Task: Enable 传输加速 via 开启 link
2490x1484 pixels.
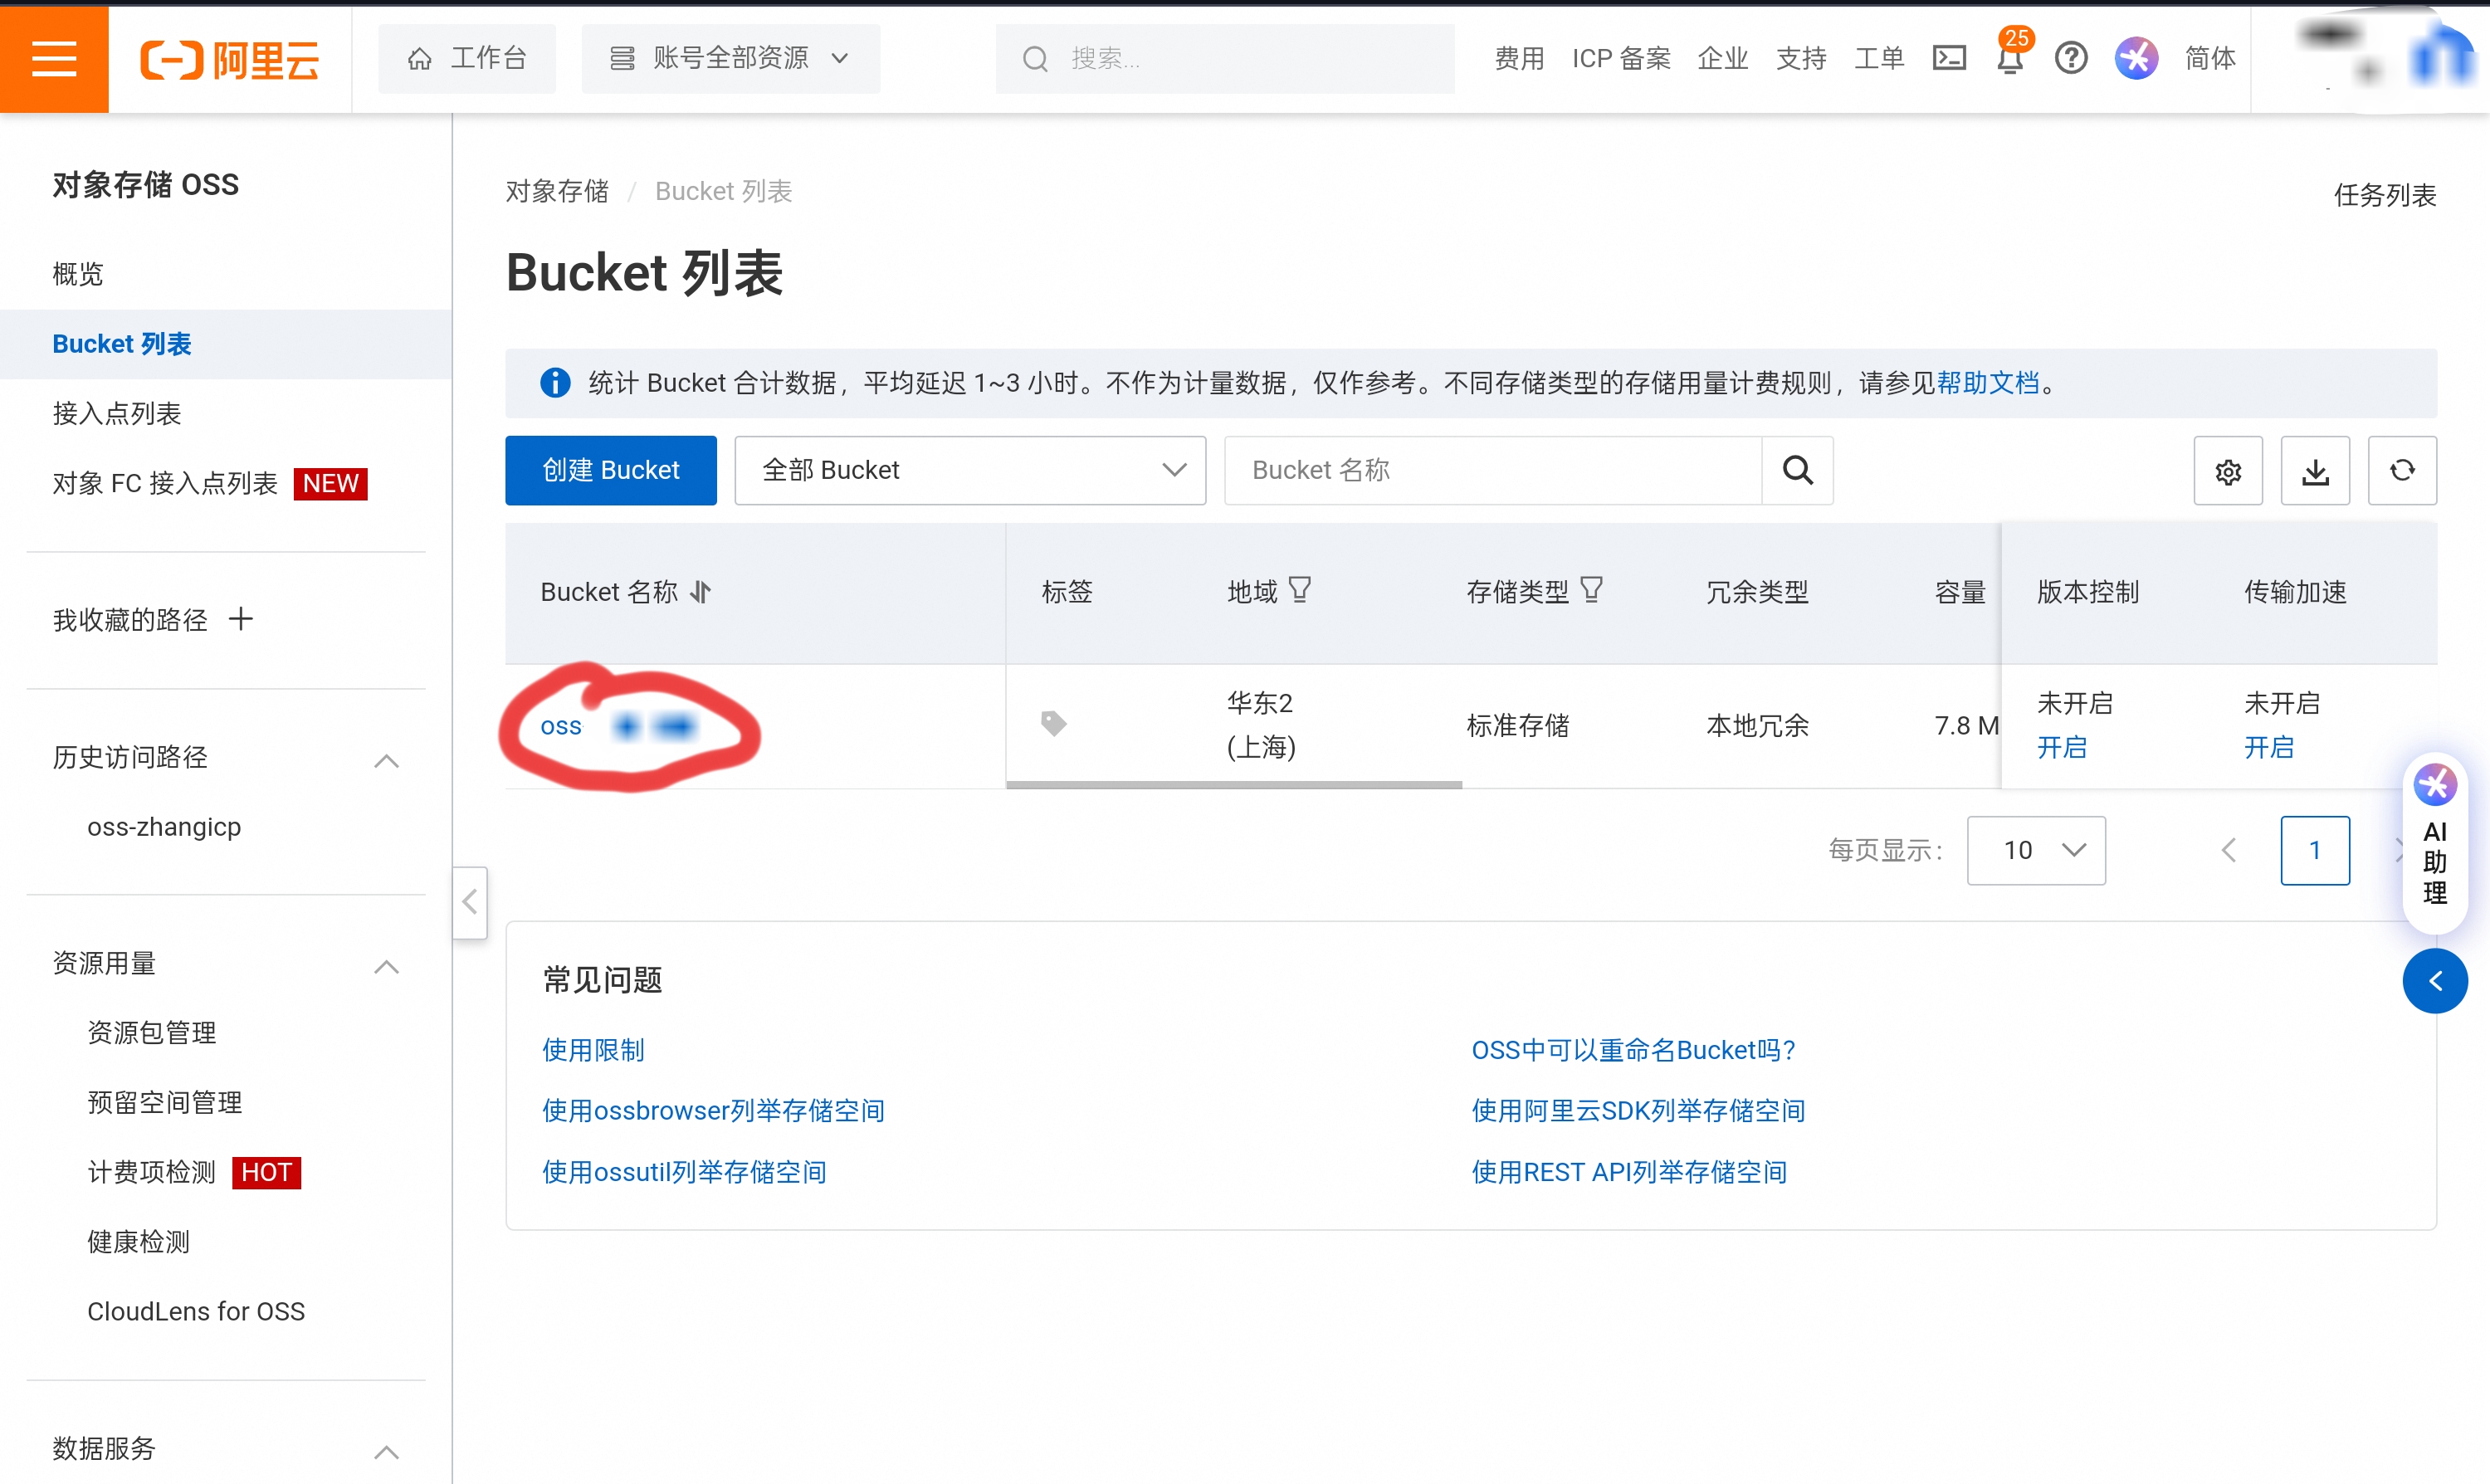Action: pyautogui.click(x=2269, y=748)
